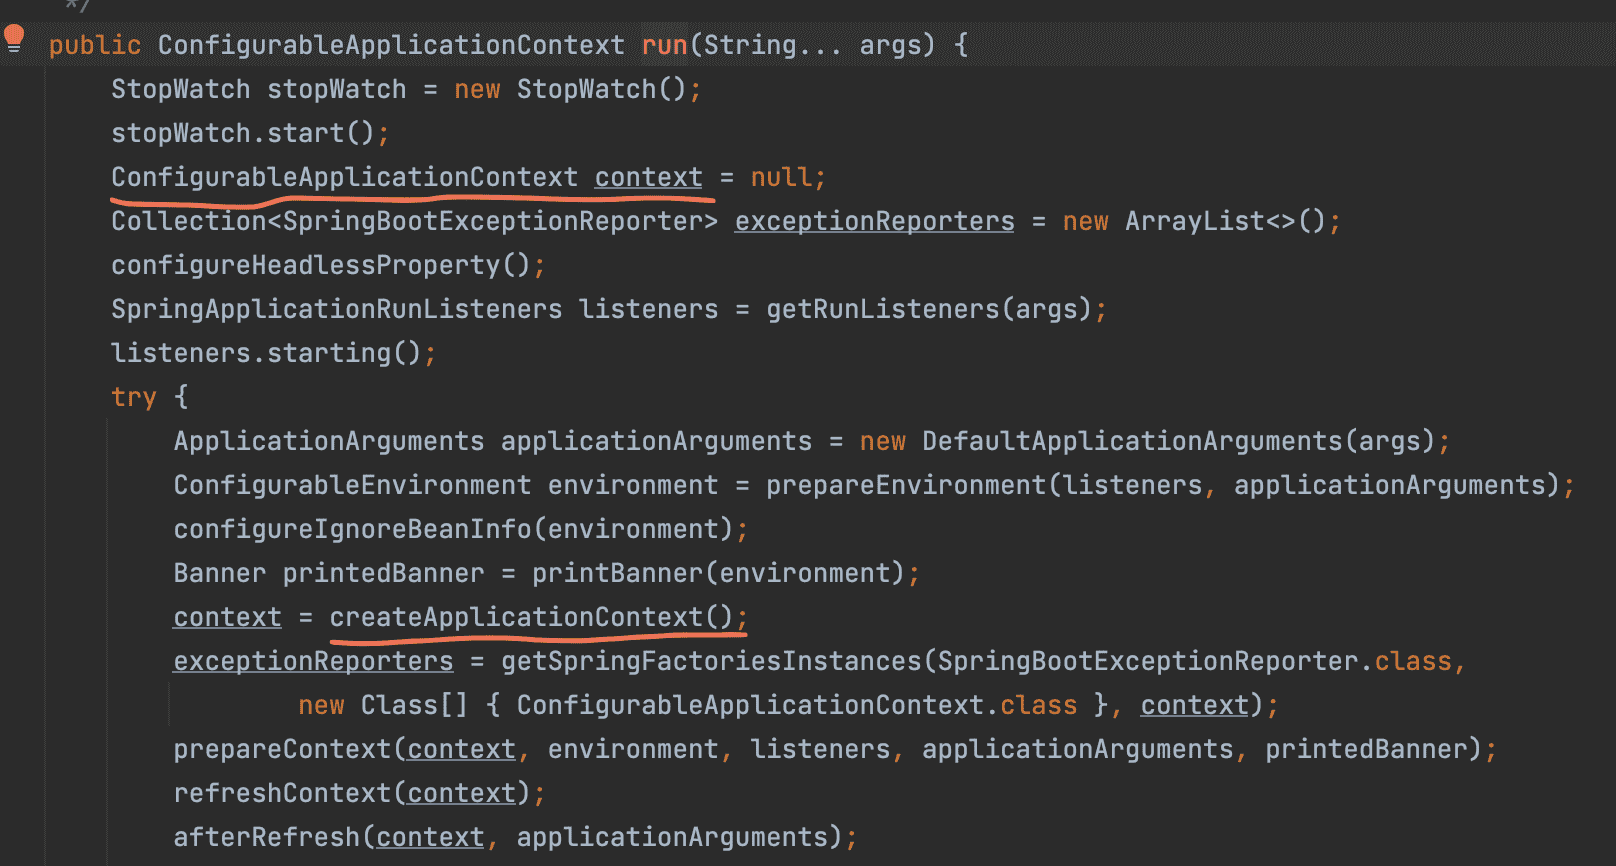Click the "Collection" type name
Viewport: 1616px width, 866px height.
click(x=189, y=221)
